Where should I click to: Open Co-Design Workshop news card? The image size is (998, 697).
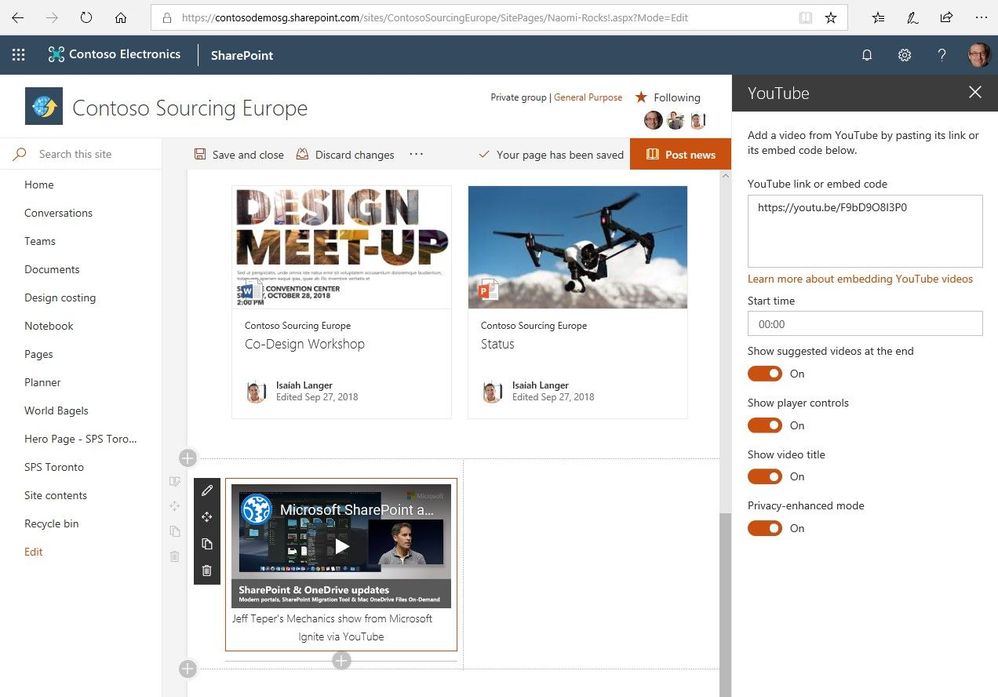pyautogui.click(x=342, y=302)
